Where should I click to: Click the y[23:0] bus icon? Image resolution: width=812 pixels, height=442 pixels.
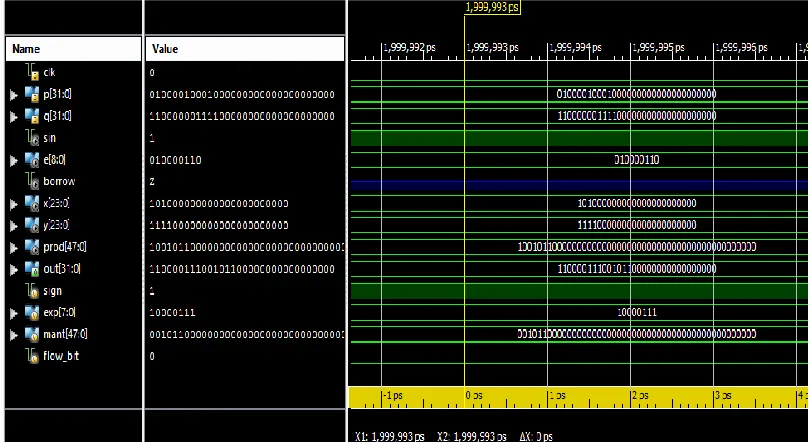point(32,225)
